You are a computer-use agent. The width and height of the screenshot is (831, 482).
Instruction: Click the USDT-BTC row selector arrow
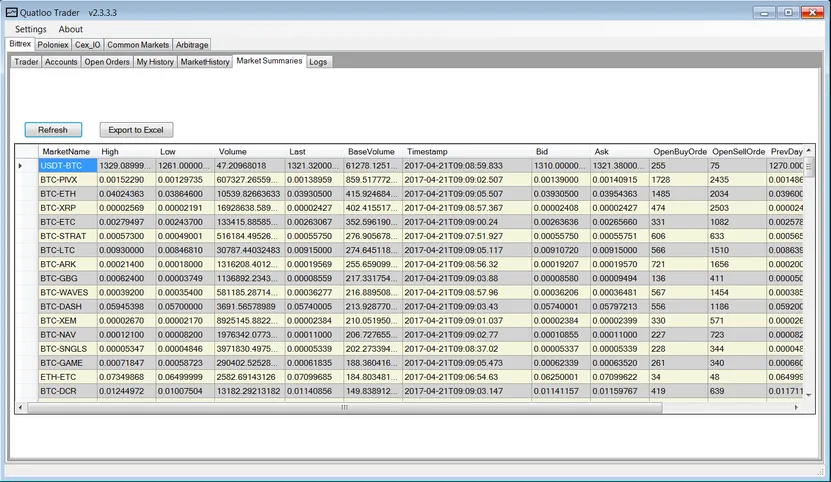(x=21, y=166)
